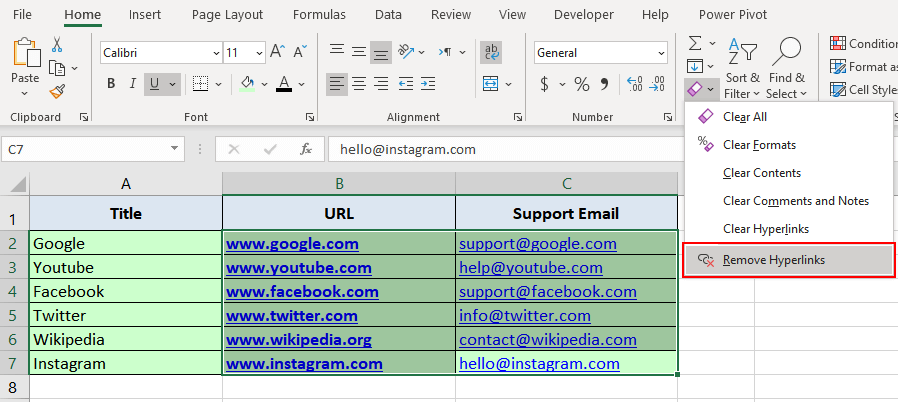Click Decrease Decimal icon
The height and width of the screenshot is (402, 898).
click(657, 84)
